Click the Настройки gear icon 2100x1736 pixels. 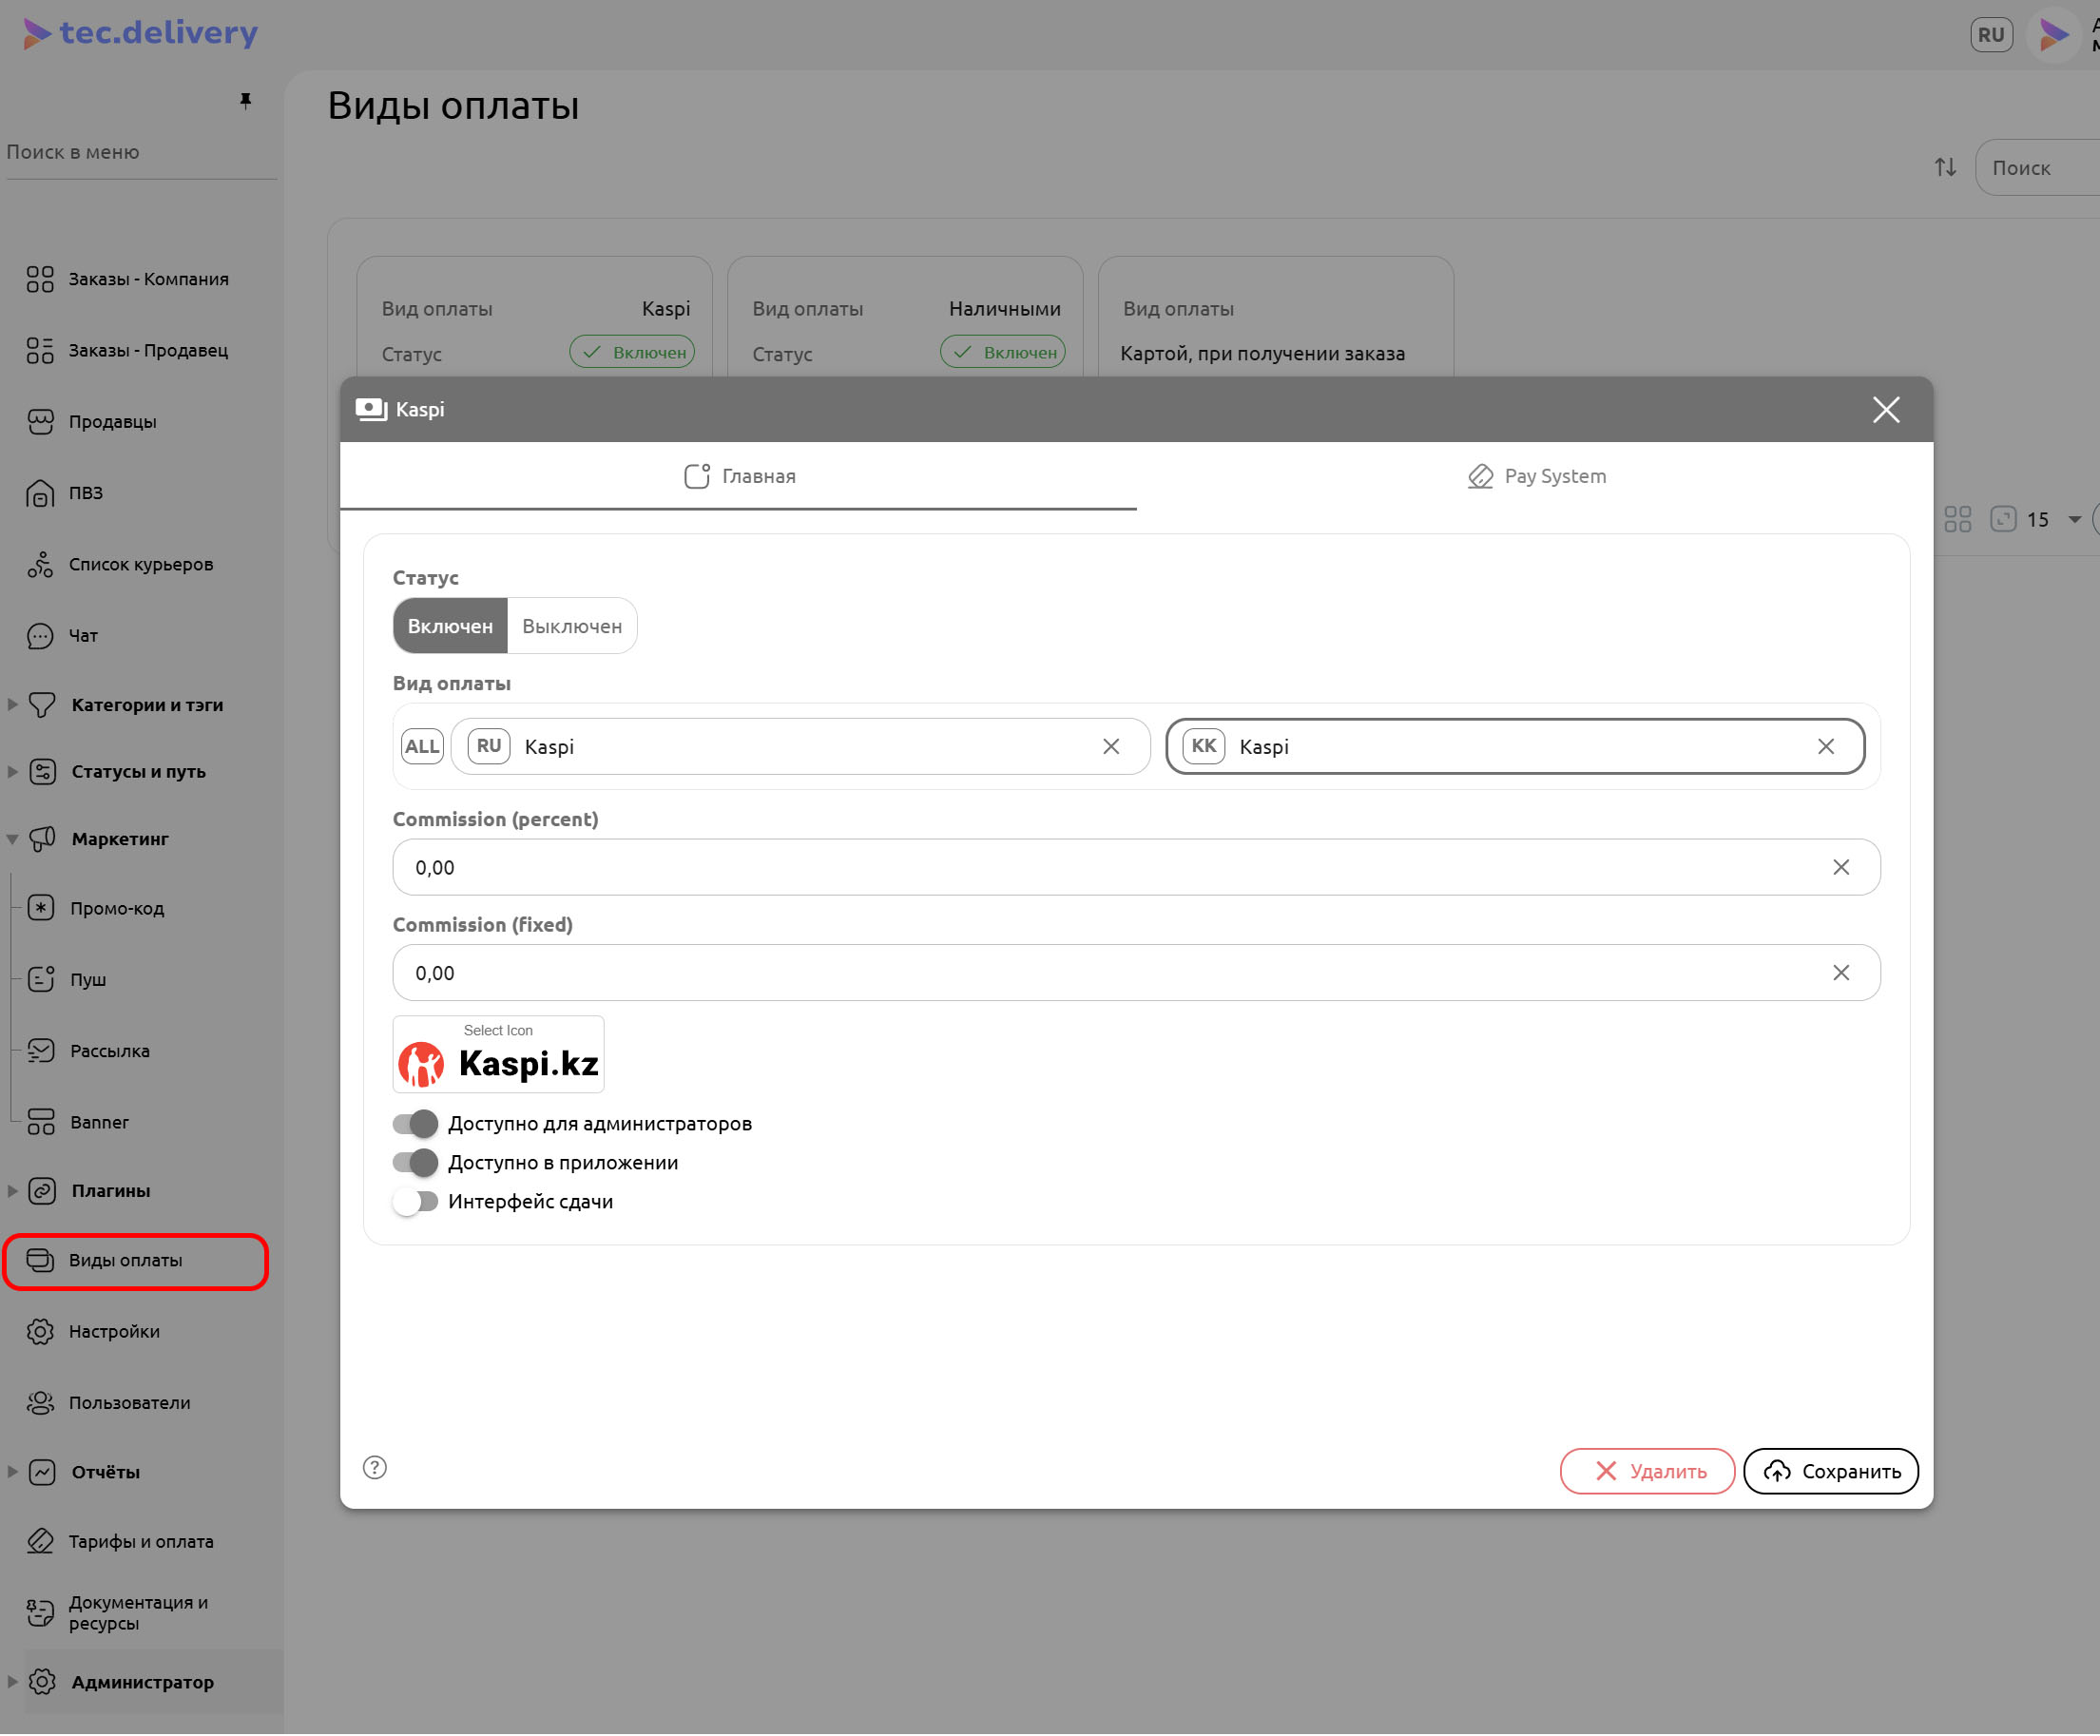tap(40, 1333)
